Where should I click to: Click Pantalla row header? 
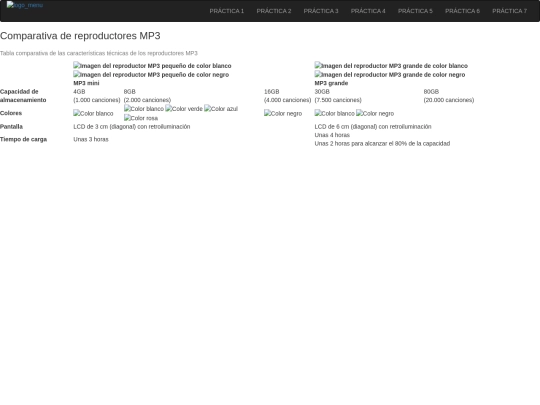click(x=11, y=126)
